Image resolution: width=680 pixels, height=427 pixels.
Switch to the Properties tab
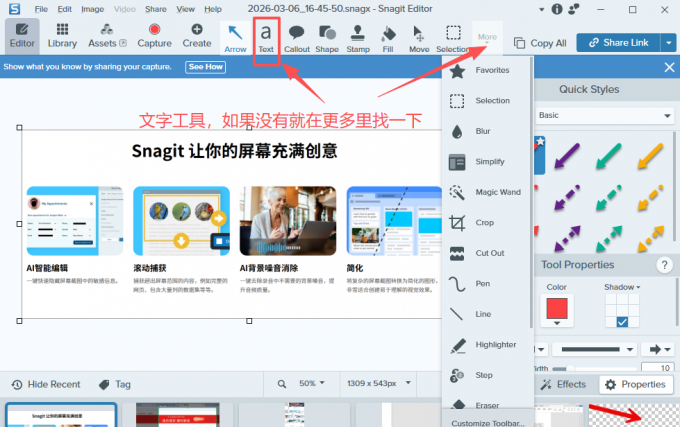(636, 385)
